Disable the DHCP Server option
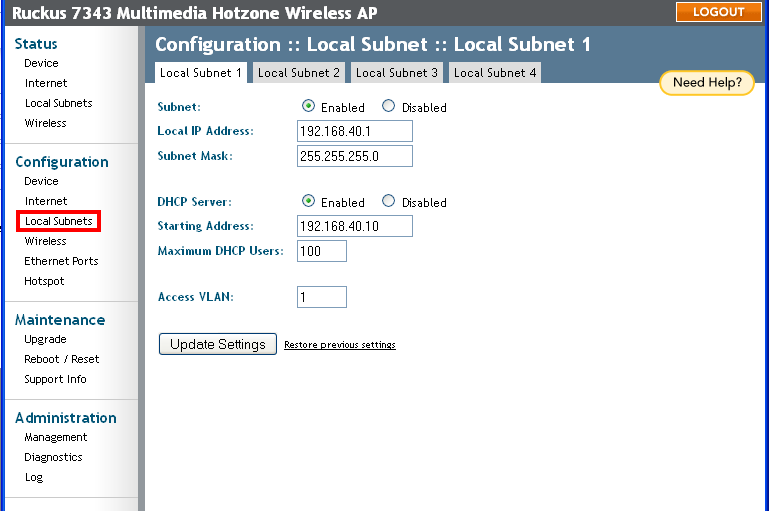 [x=389, y=201]
